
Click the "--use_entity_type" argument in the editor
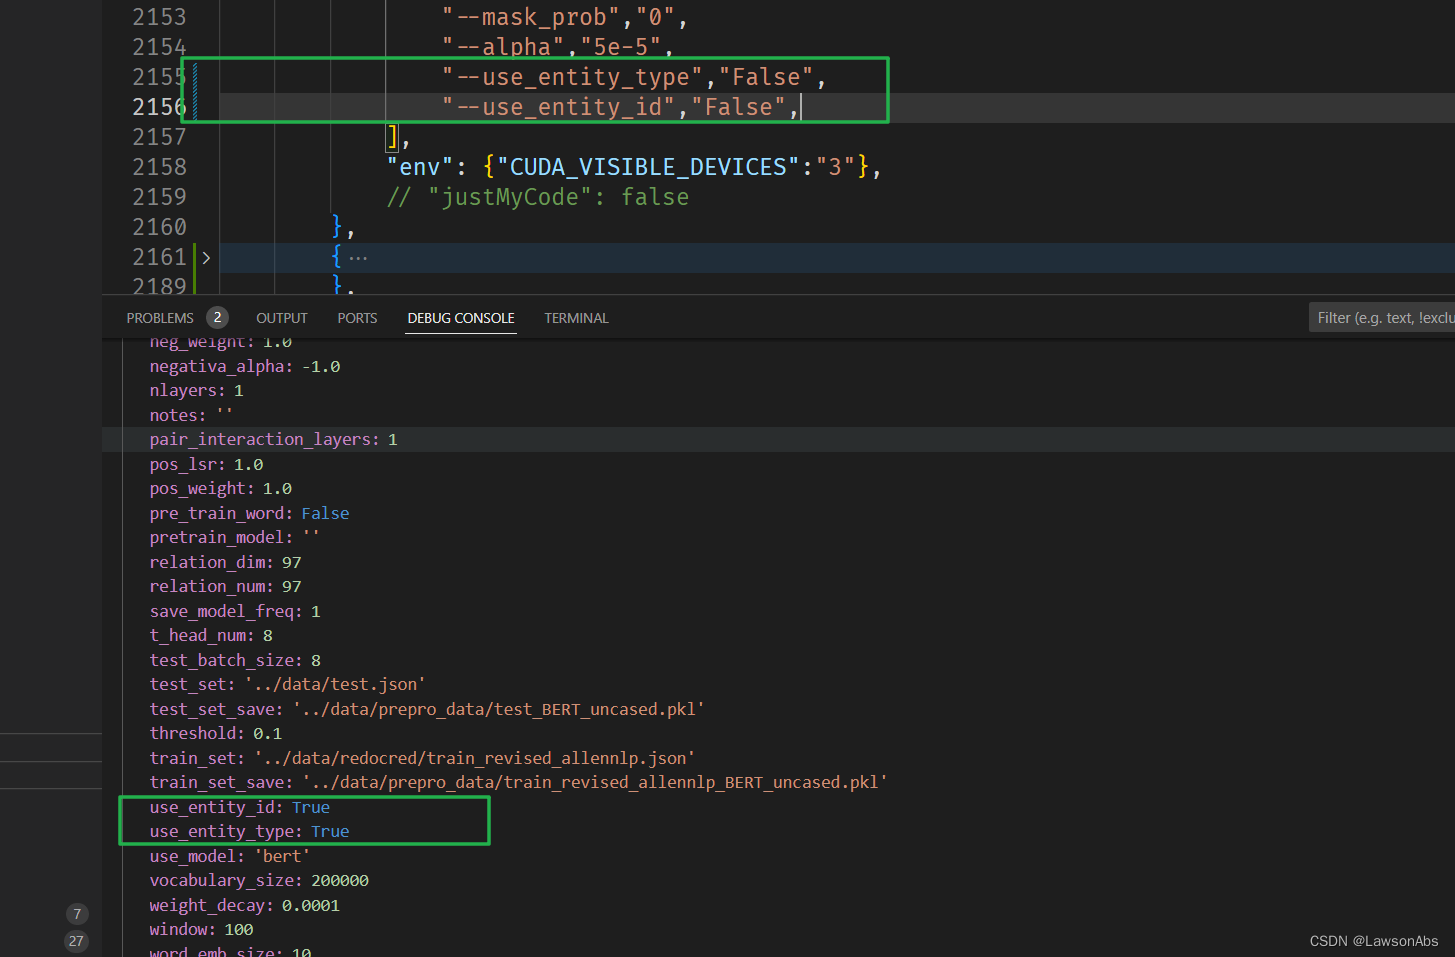[572, 77]
